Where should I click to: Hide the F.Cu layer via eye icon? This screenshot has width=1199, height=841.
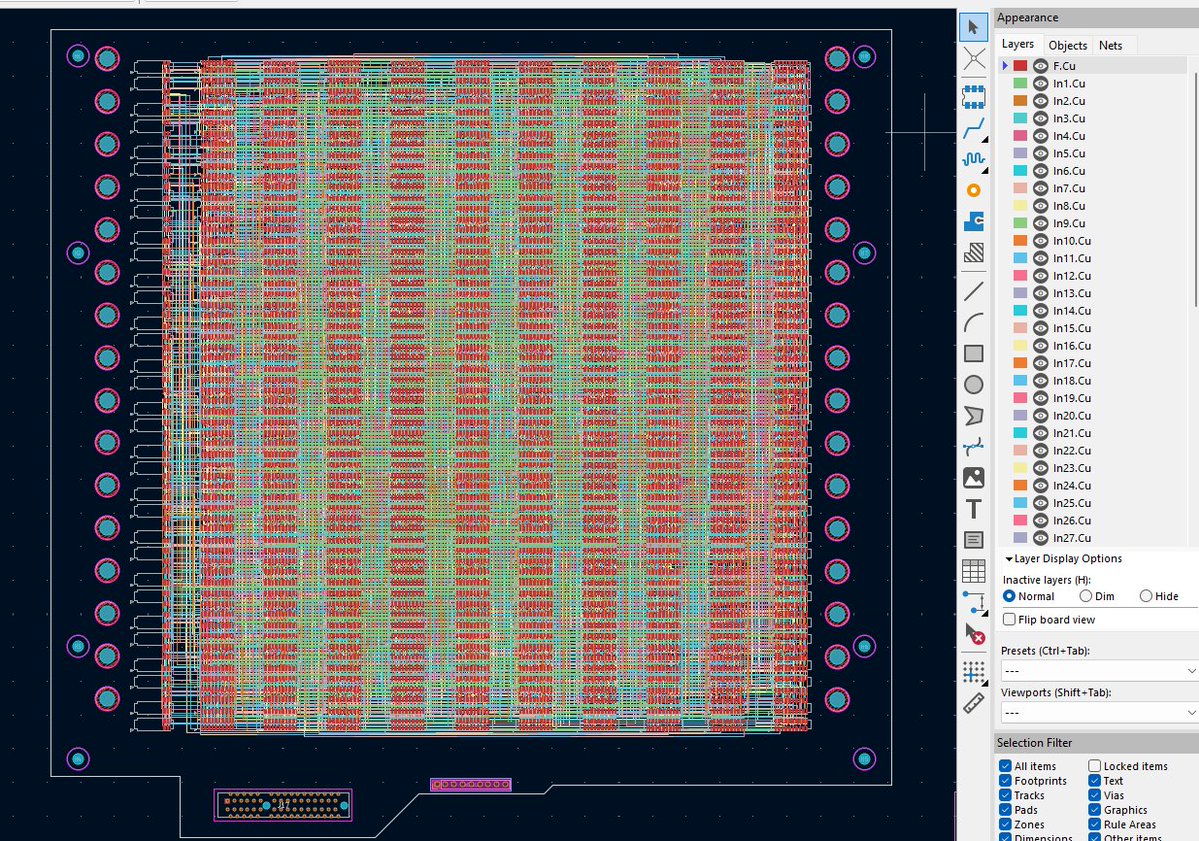pyautogui.click(x=1040, y=66)
